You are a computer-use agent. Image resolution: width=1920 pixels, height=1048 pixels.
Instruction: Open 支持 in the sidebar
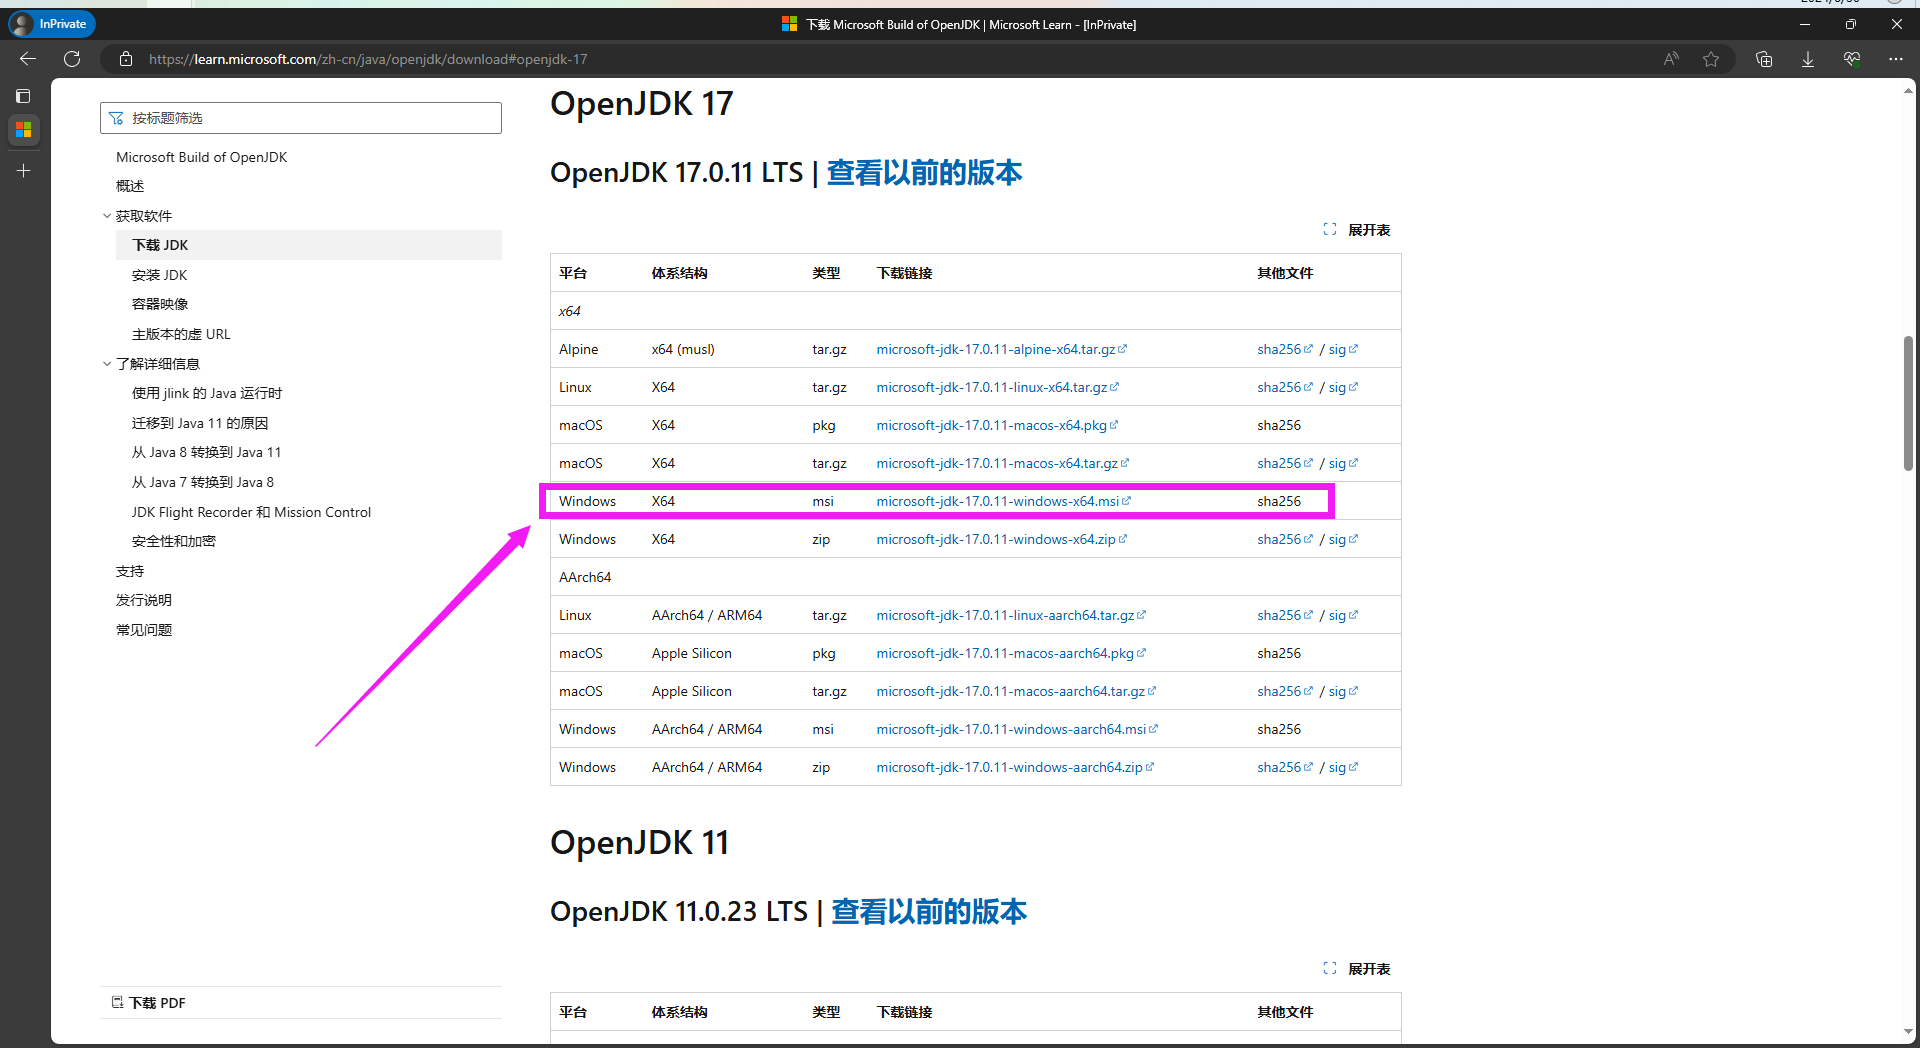pyautogui.click(x=130, y=571)
